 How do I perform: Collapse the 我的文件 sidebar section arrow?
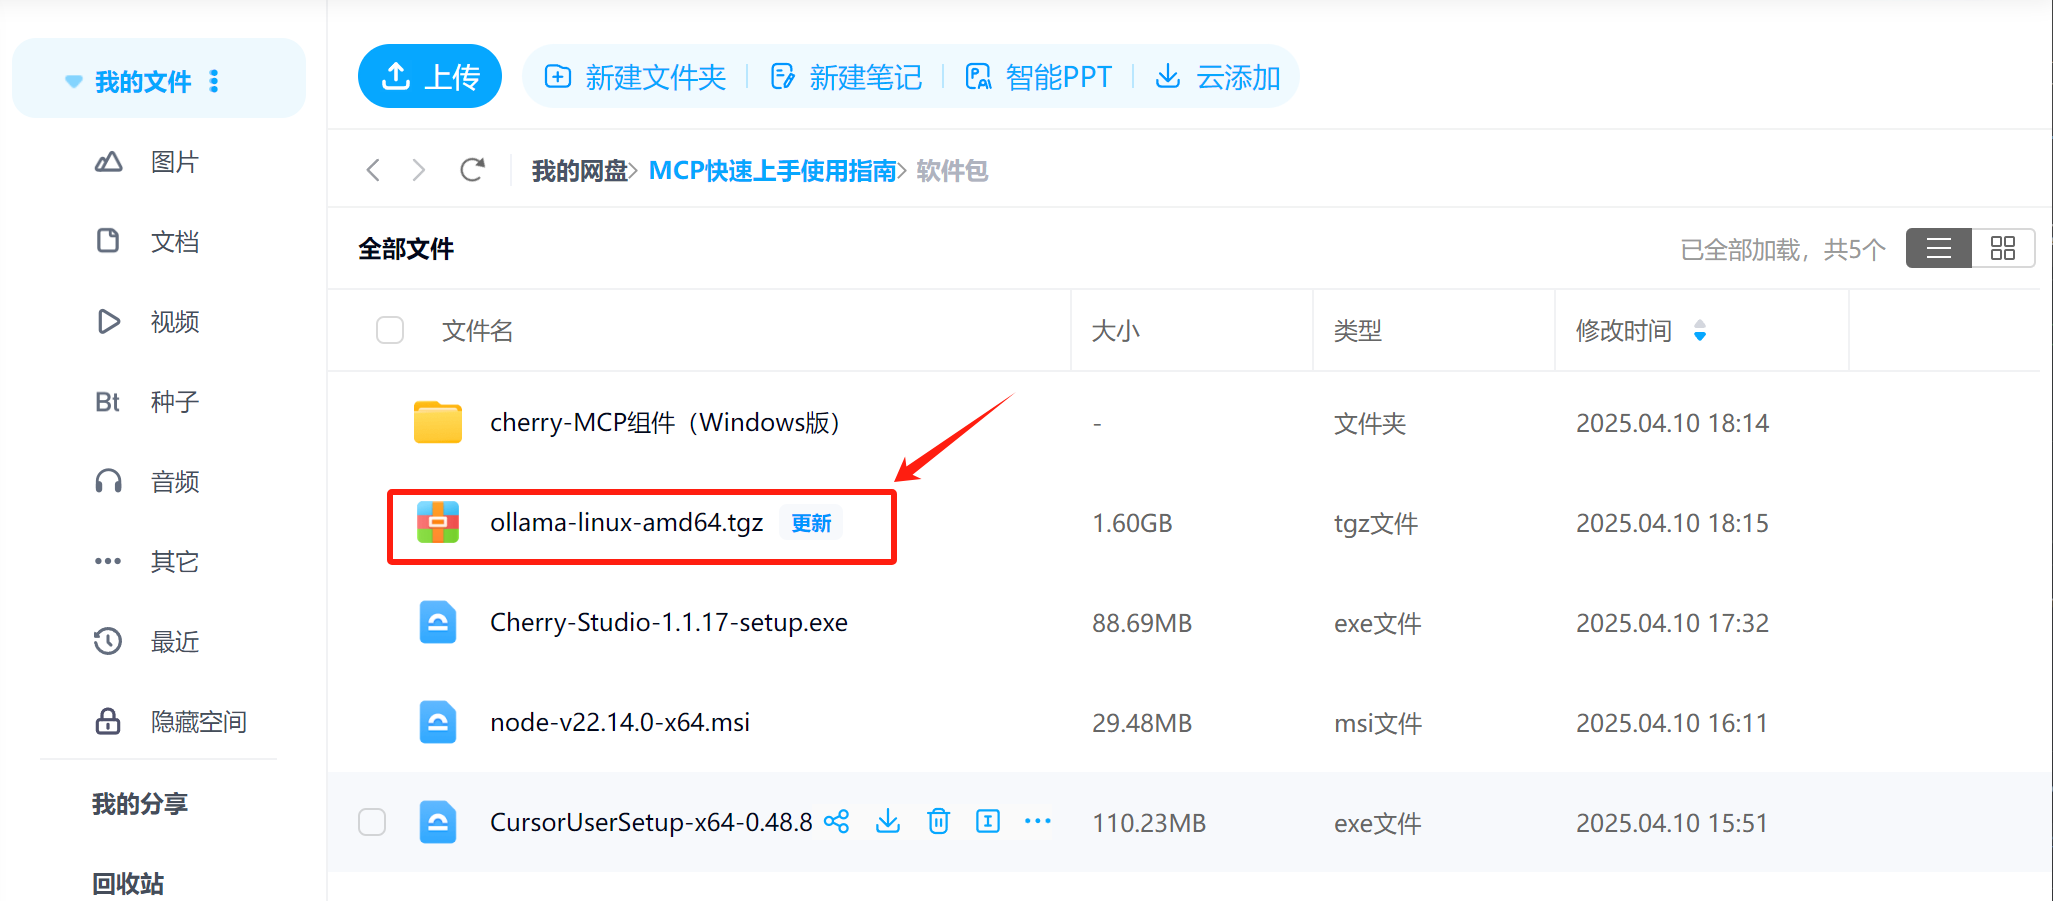click(73, 81)
